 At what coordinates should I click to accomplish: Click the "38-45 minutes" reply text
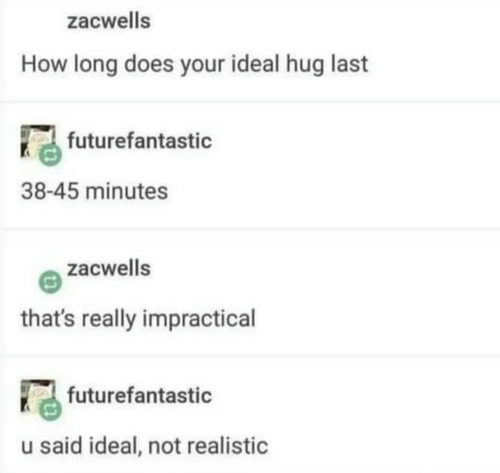[x=94, y=191]
